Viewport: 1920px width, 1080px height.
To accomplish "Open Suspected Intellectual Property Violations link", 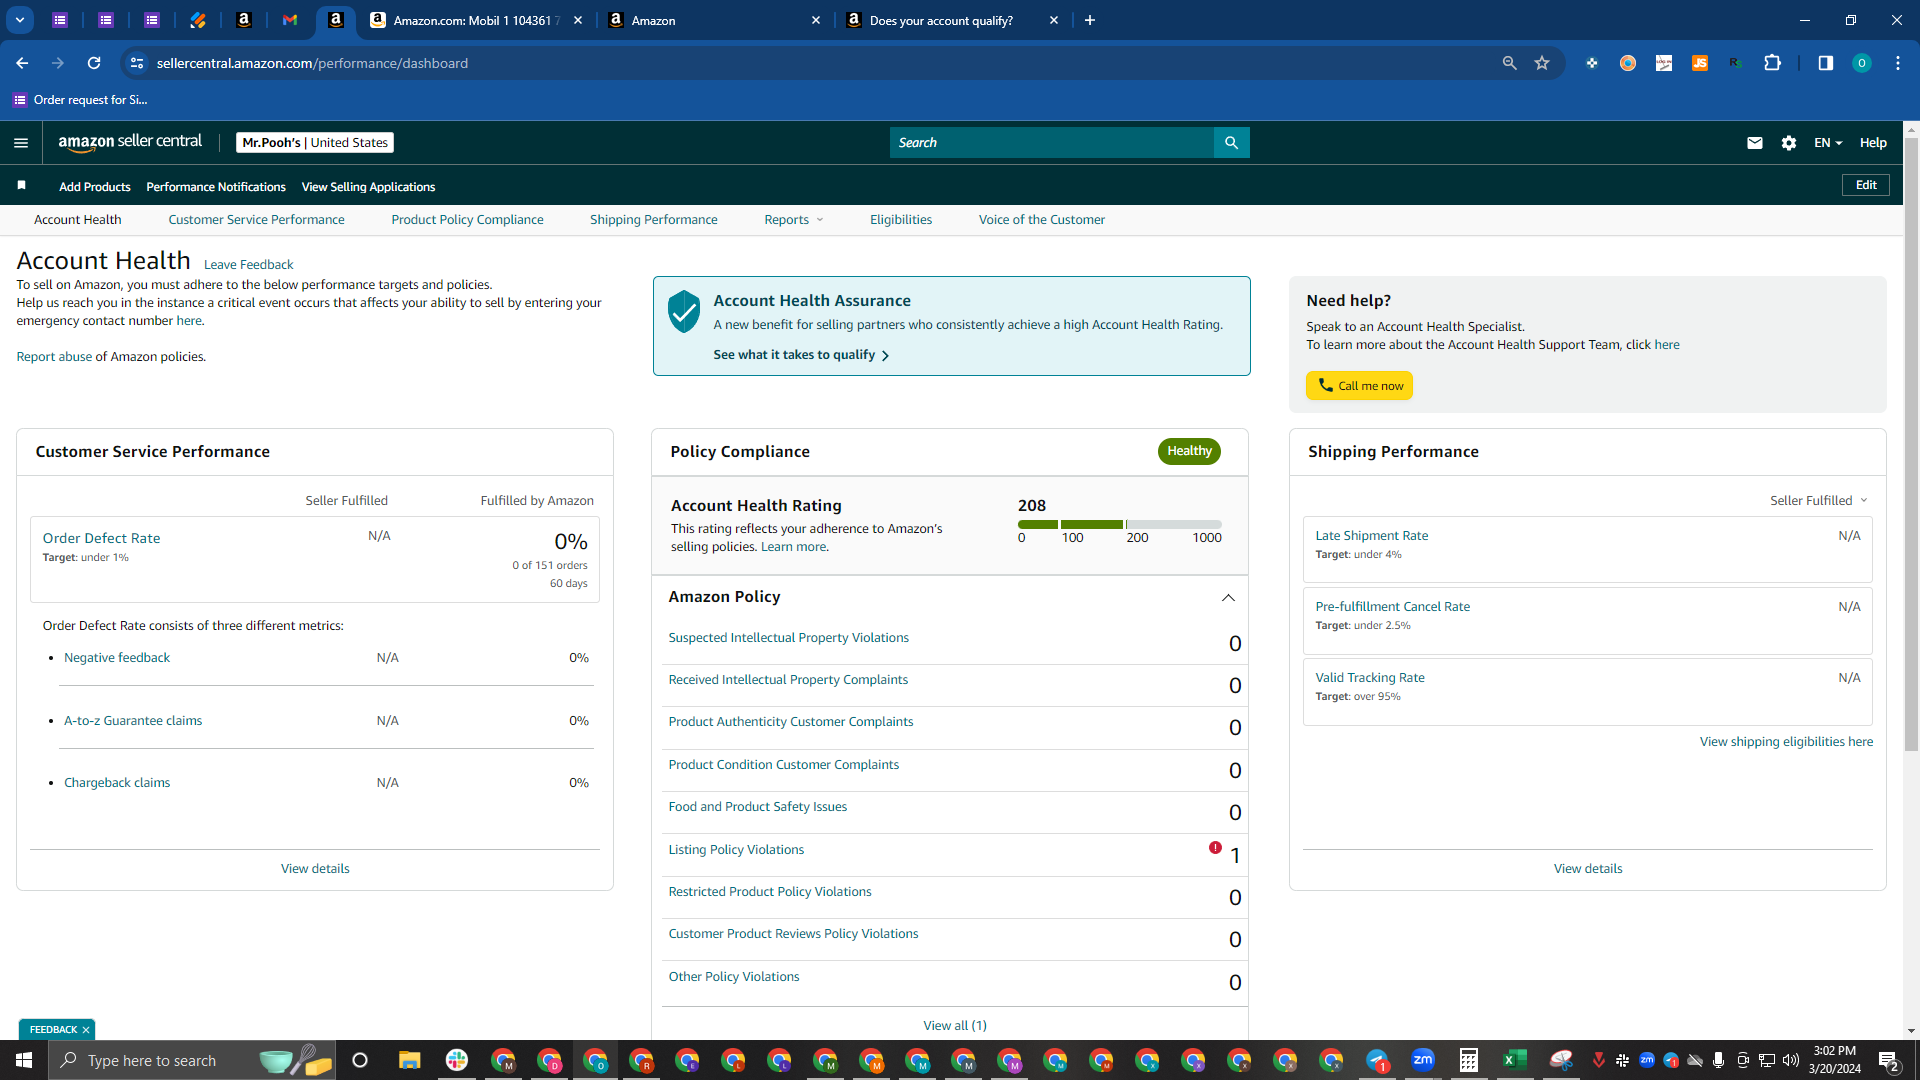I will [x=788, y=638].
